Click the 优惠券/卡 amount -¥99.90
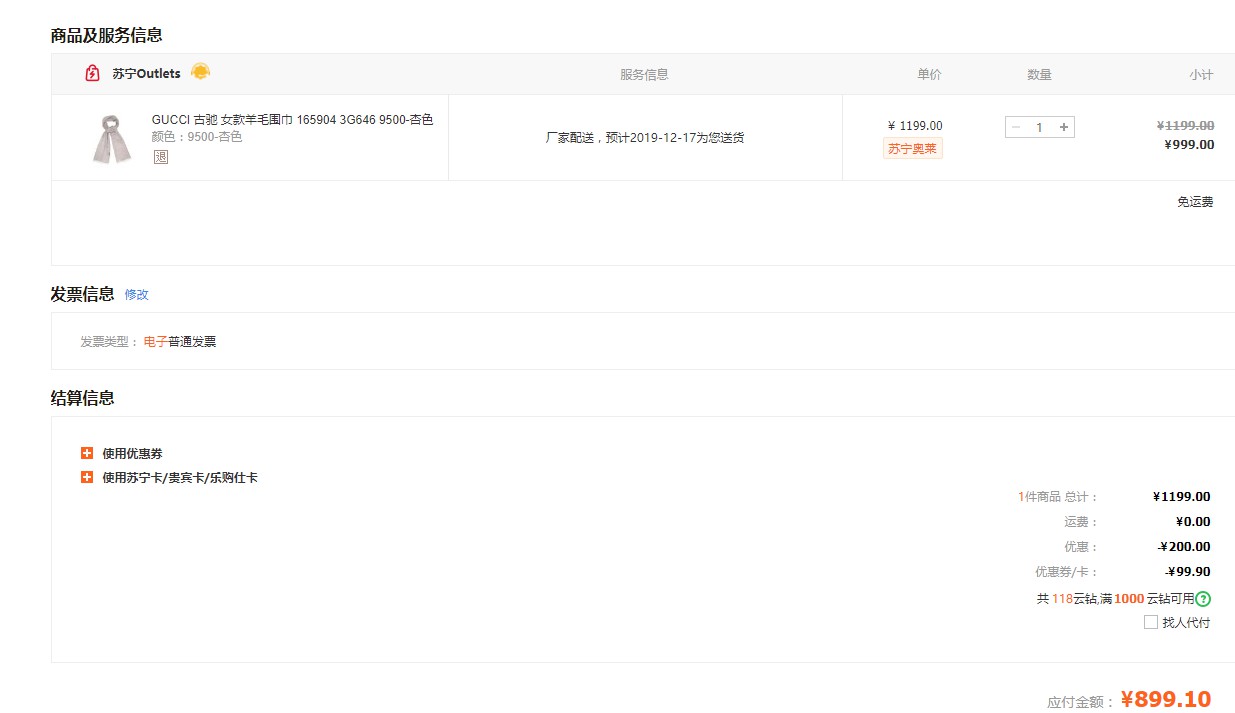This screenshot has height=713, width=1235. click(x=1188, y=572)
